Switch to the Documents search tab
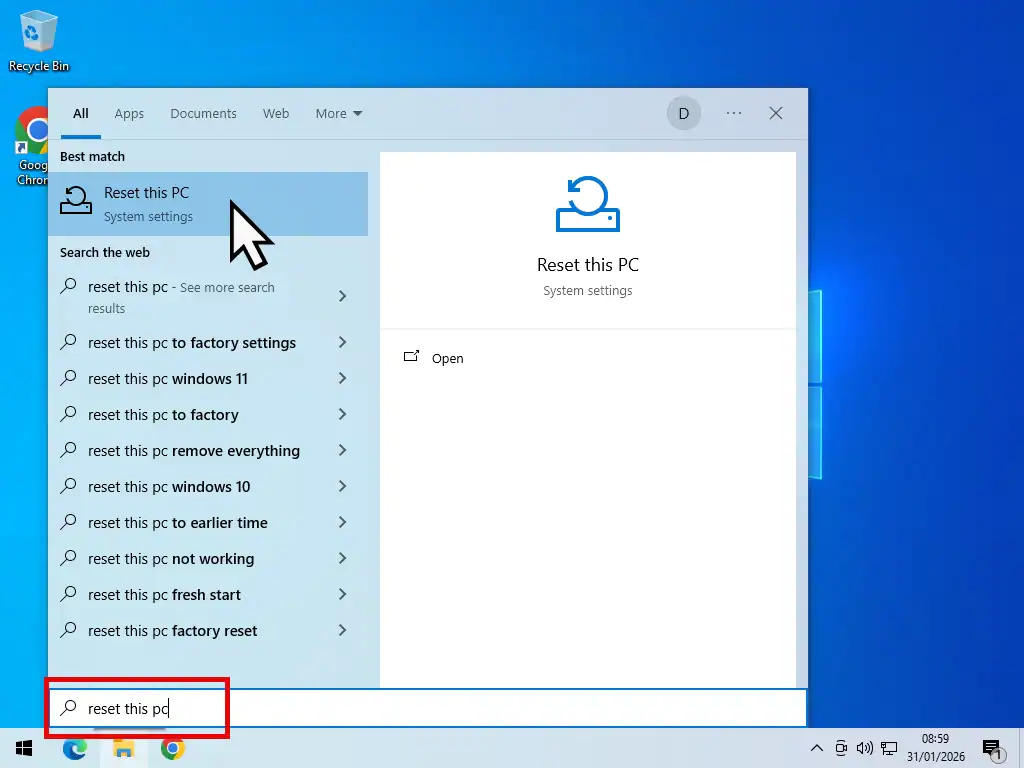 [x=203, y=113]
